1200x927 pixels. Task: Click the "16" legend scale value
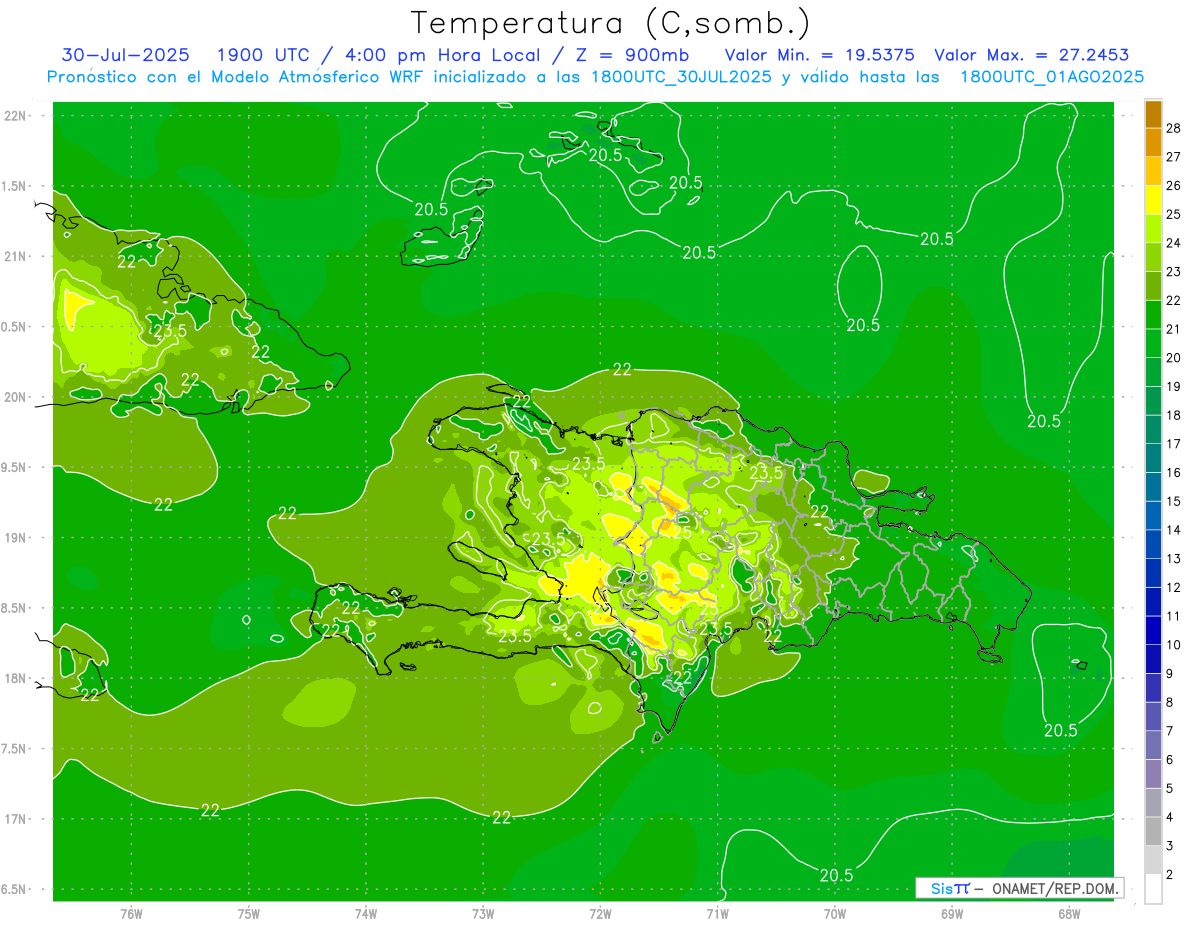[1174, 473]
